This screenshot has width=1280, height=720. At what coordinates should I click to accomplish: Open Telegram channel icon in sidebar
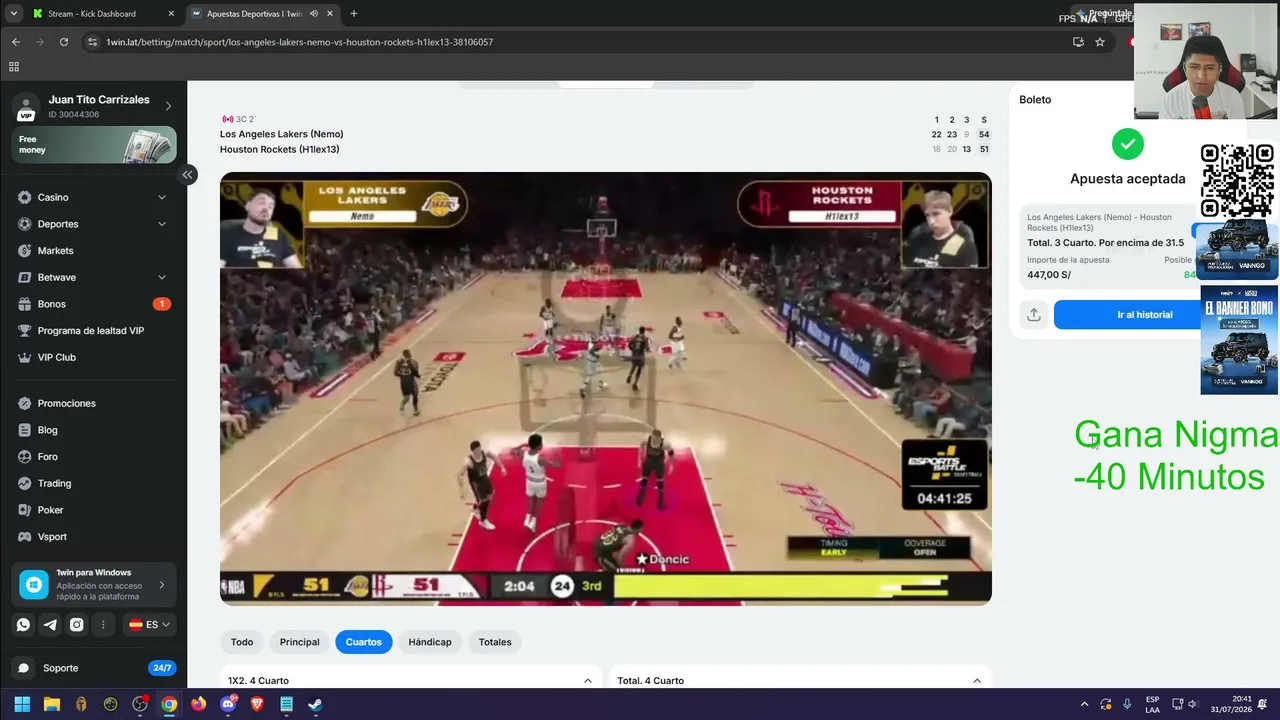(x=50, y=625)
